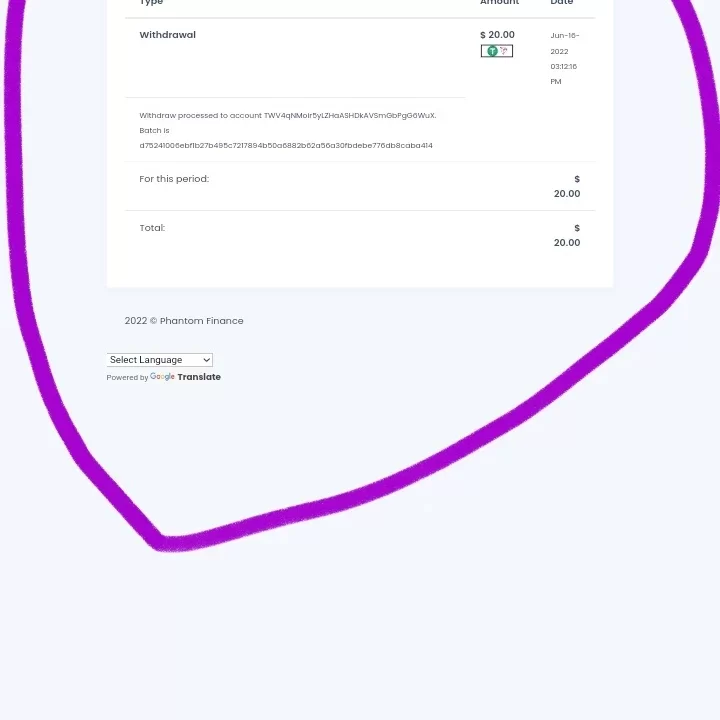Click the Amount column header
Screen dimensions: 720x720
(x=500, y=2)
